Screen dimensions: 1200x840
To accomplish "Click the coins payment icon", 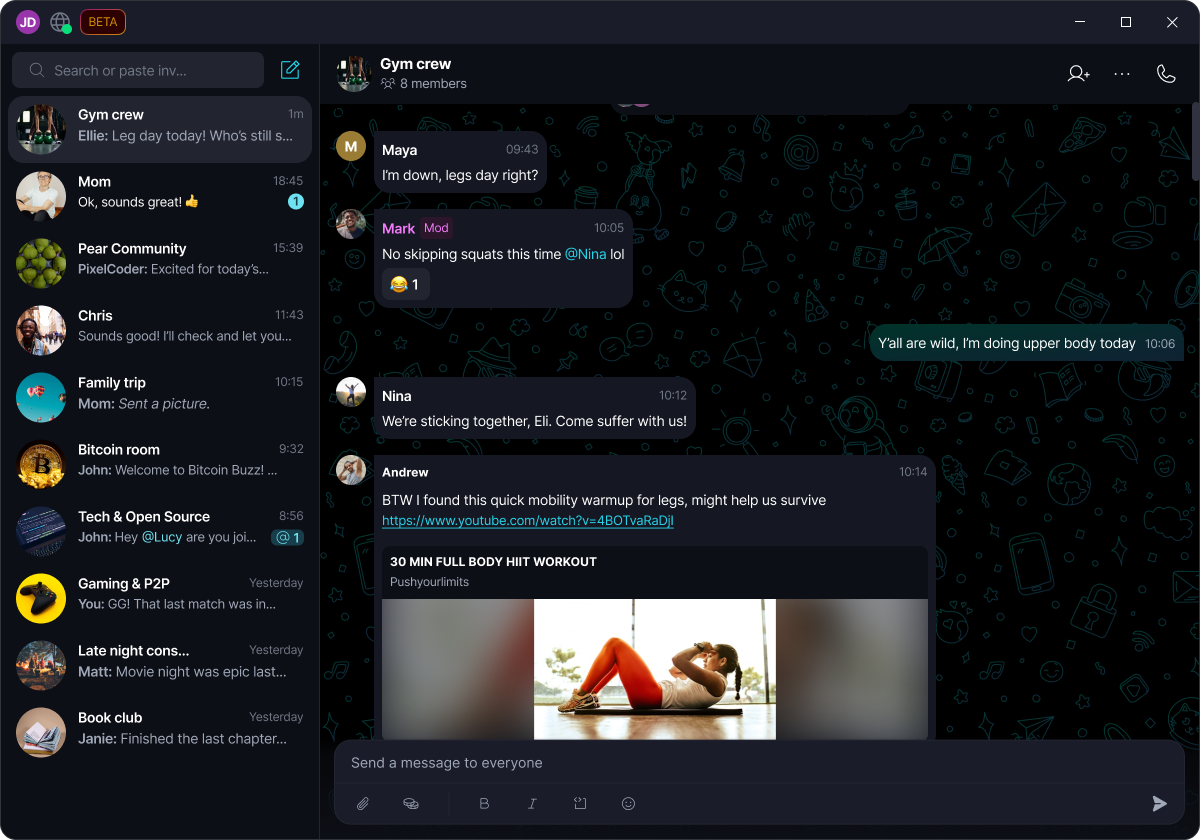I will click(410, 803).
